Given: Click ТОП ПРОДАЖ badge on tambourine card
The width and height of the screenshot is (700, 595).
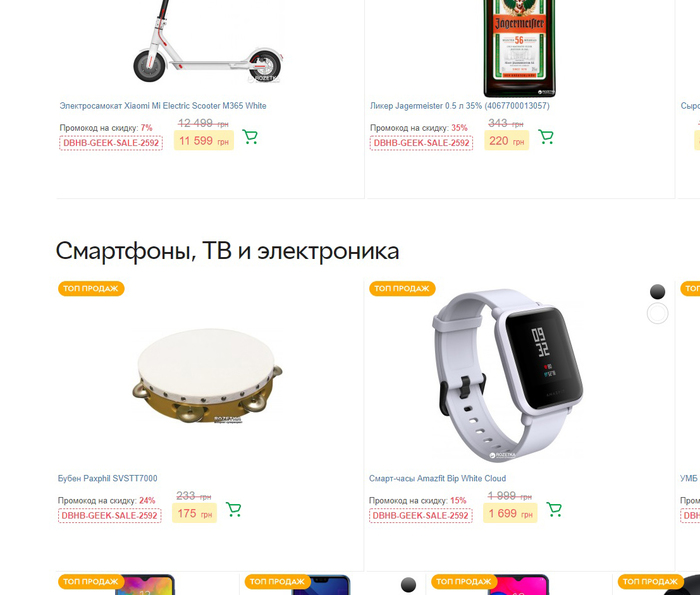Looking at the screenshot, I should coord(91,288).
